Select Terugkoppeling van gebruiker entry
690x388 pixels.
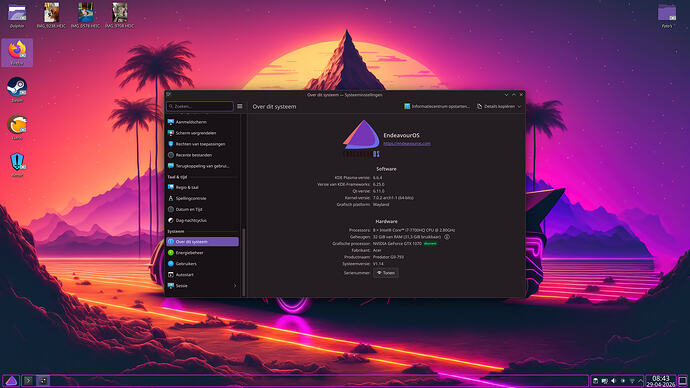pos(202,166)
